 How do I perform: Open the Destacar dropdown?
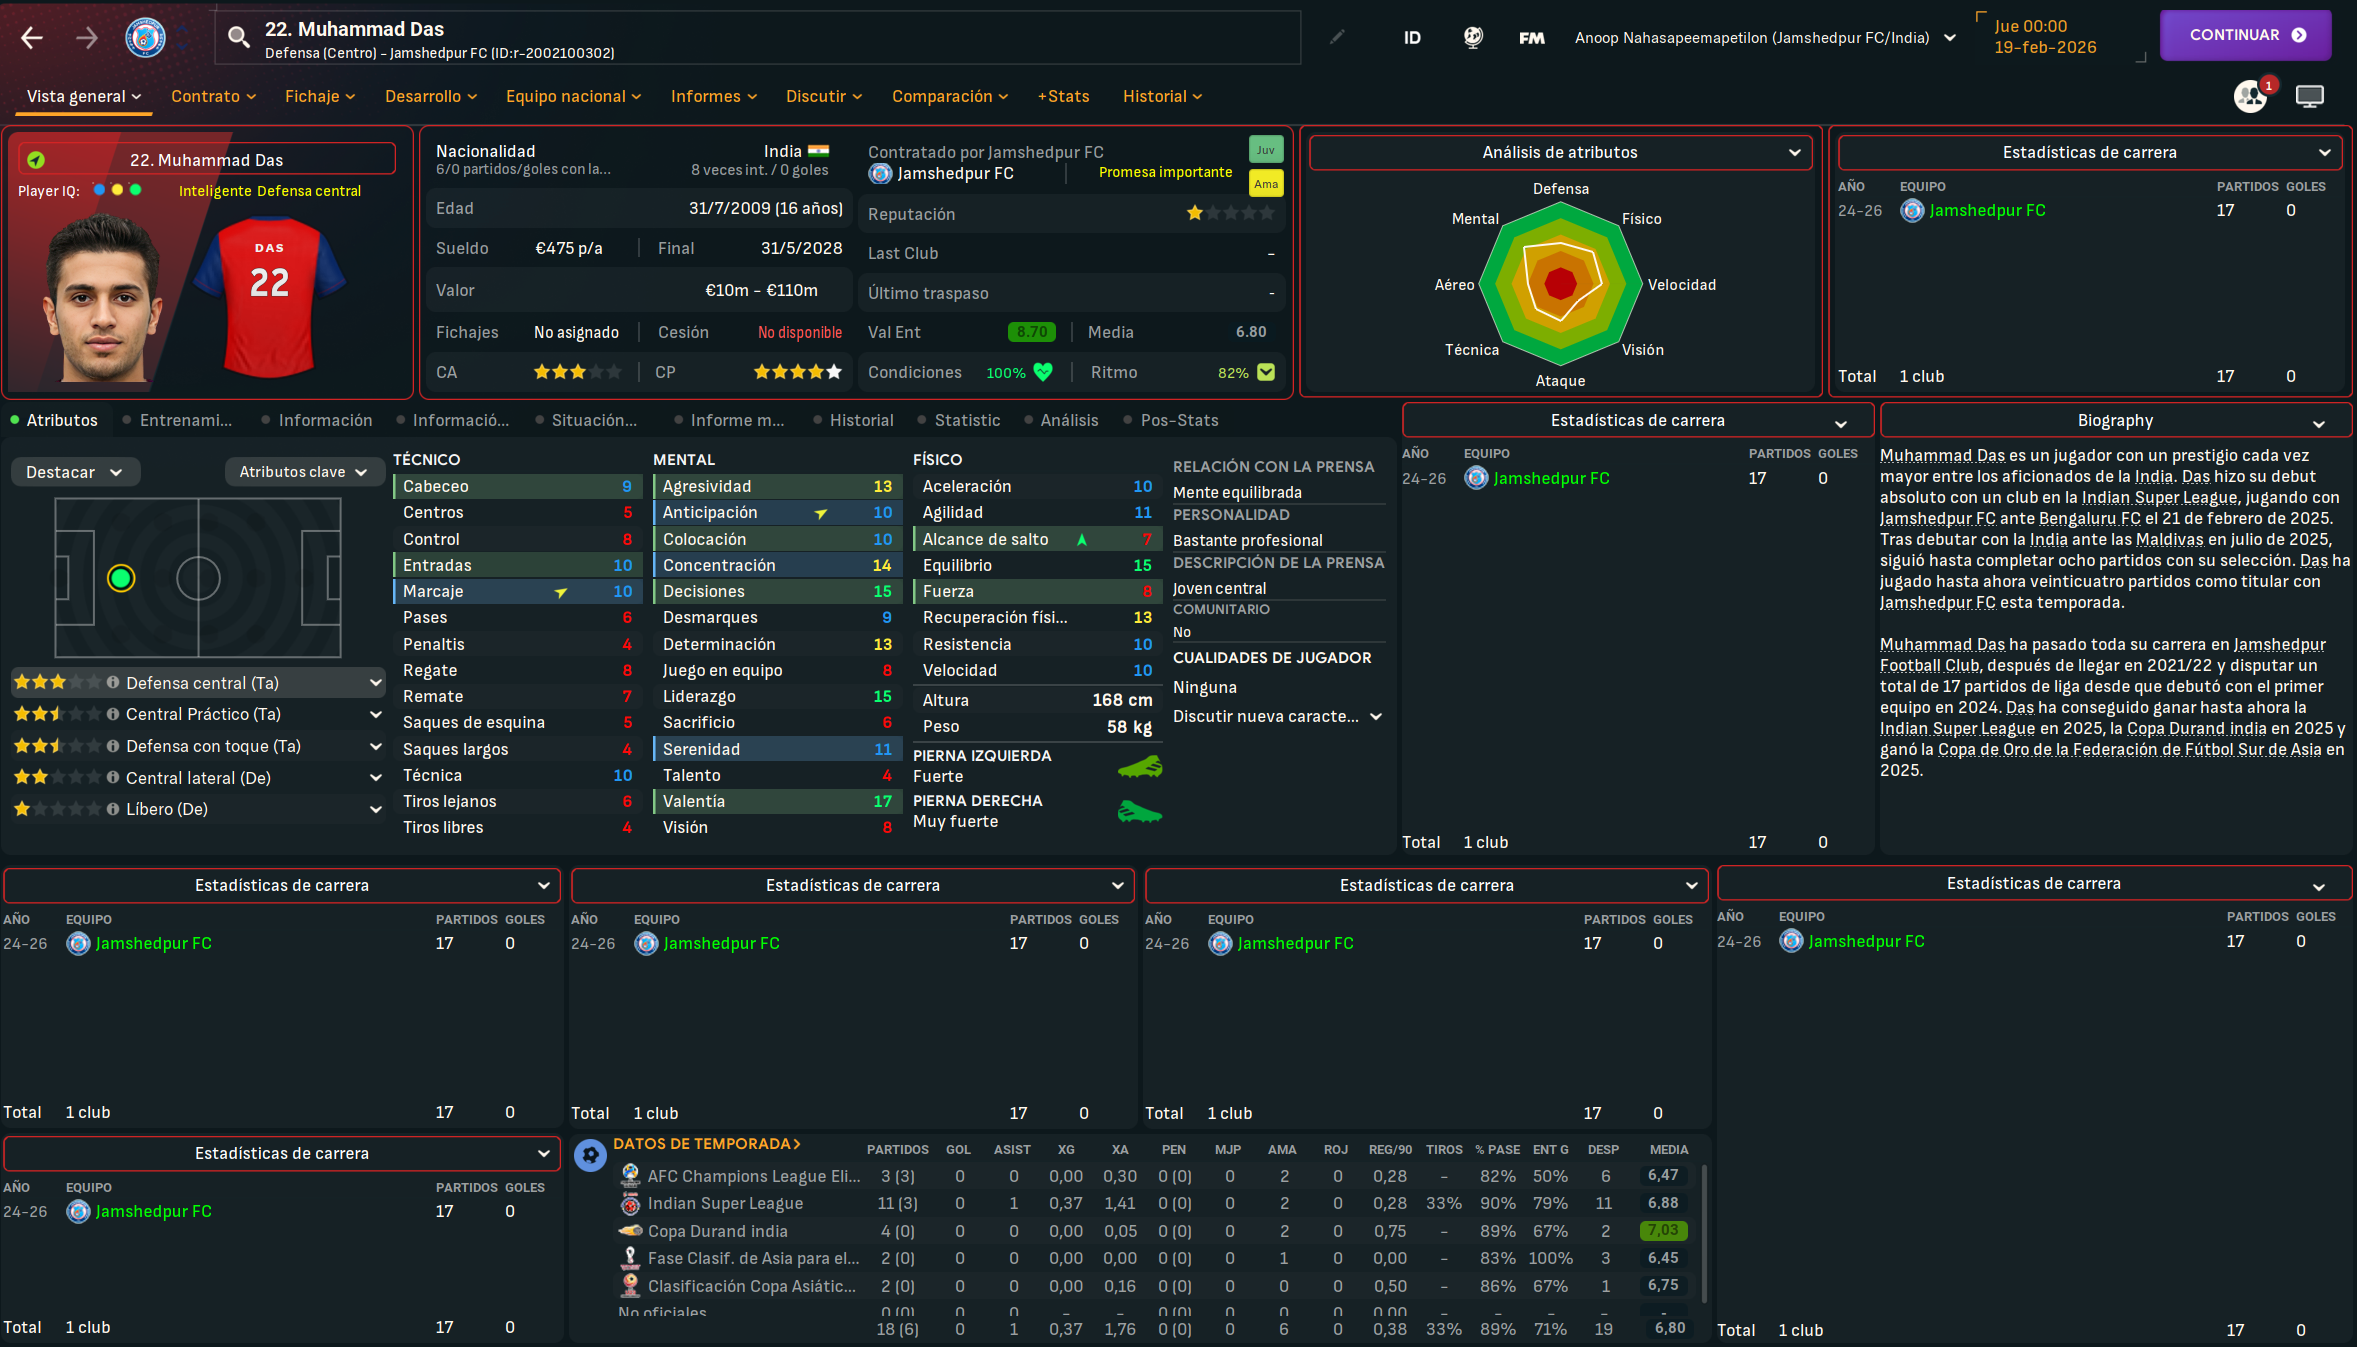(75, 472)
